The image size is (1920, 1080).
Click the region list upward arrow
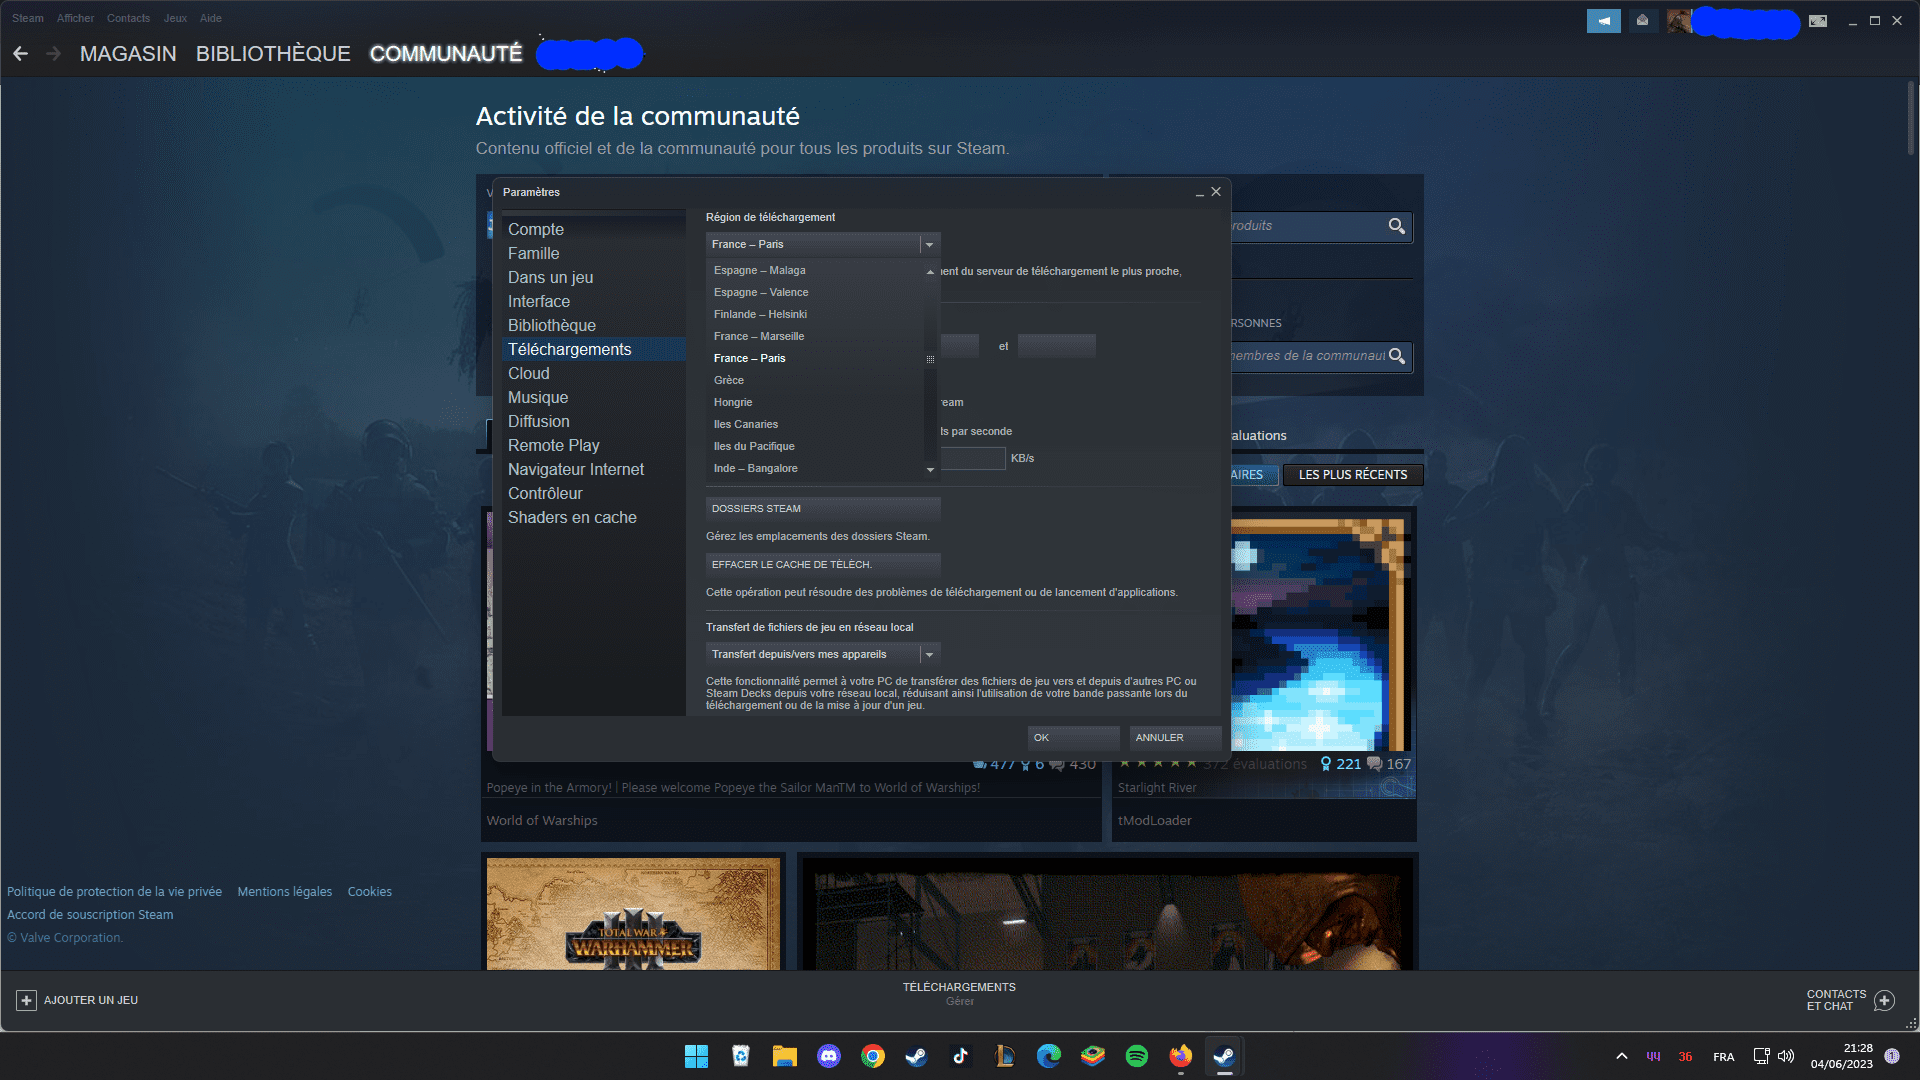click(930, 271)
